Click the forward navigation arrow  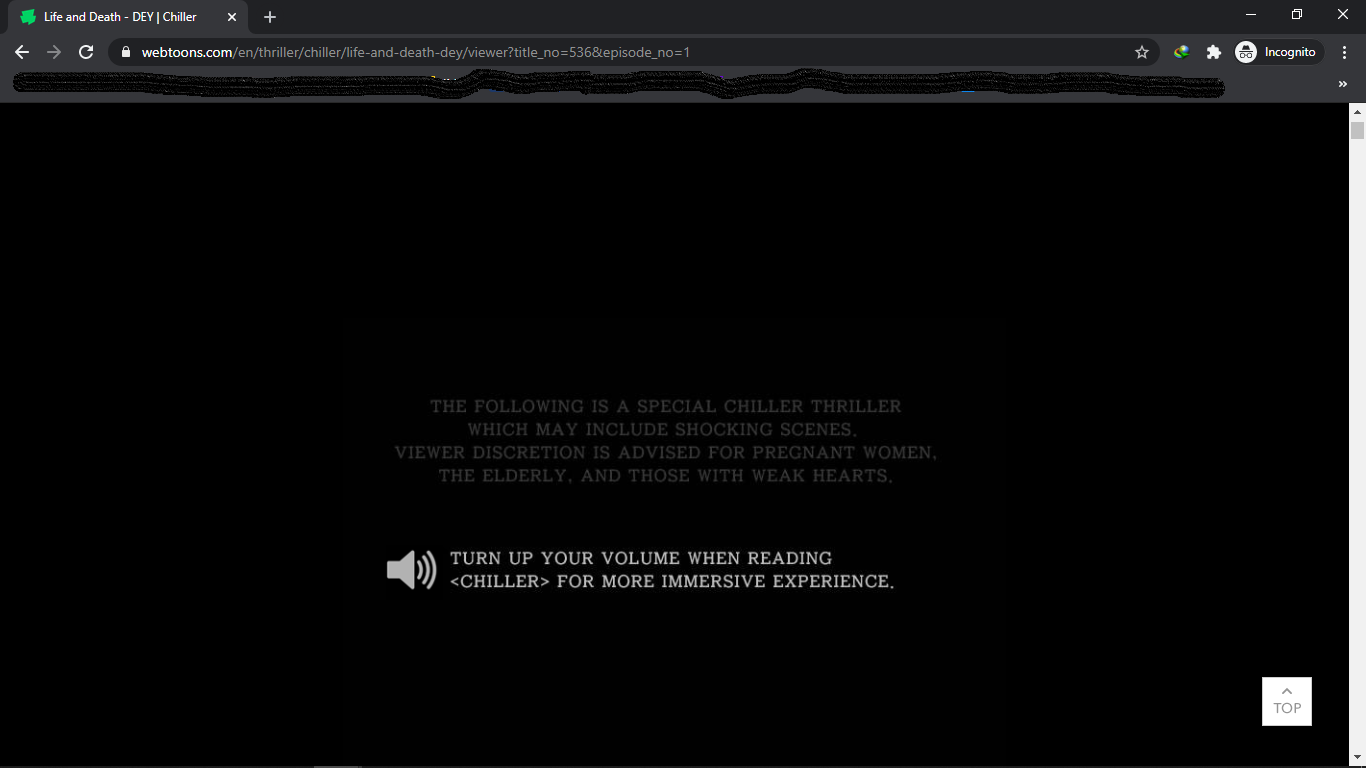[x=54, y=52]
